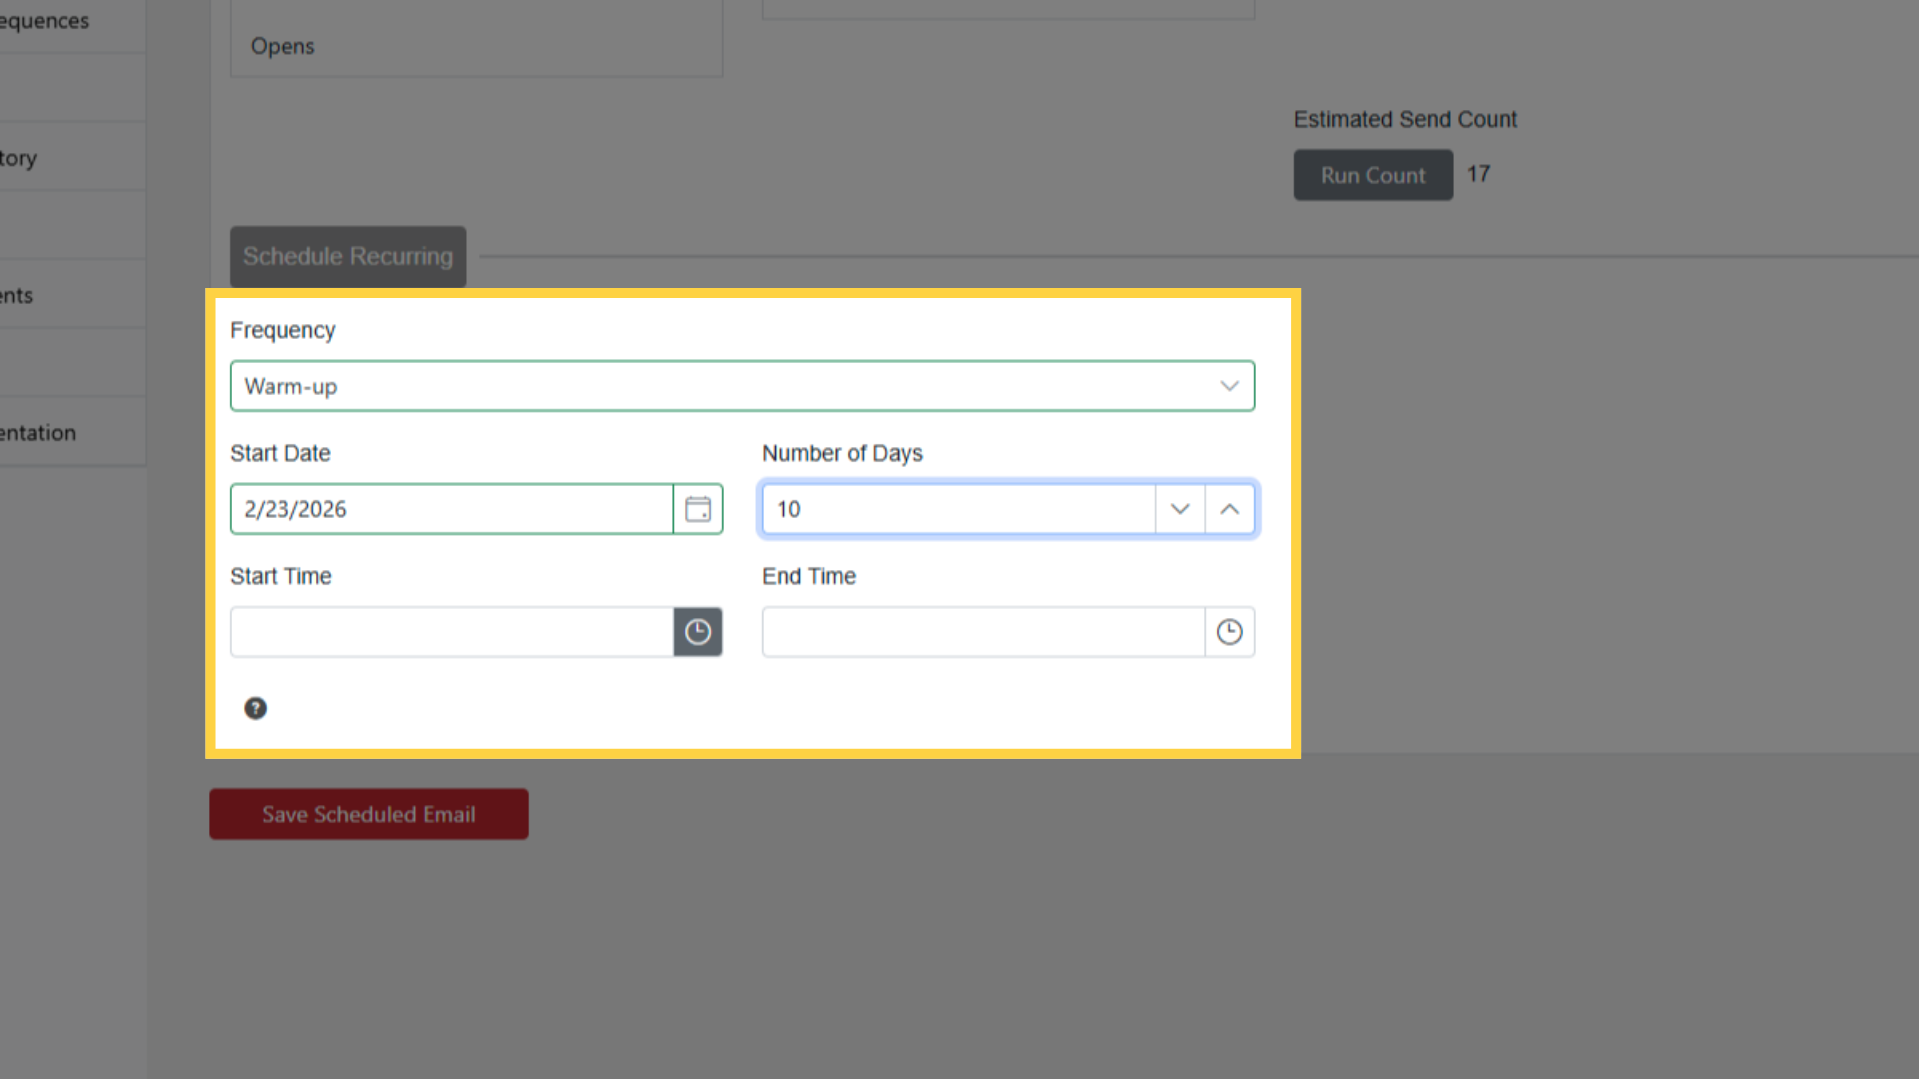Click the Start Date label
The image size is (1919, 1079).
pos(280,453)
